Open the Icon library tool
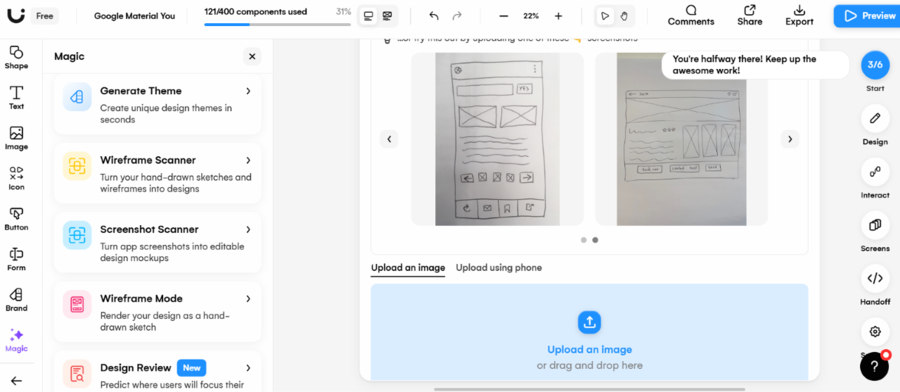Viewport: 900px width, 392px height. [16, 178]
